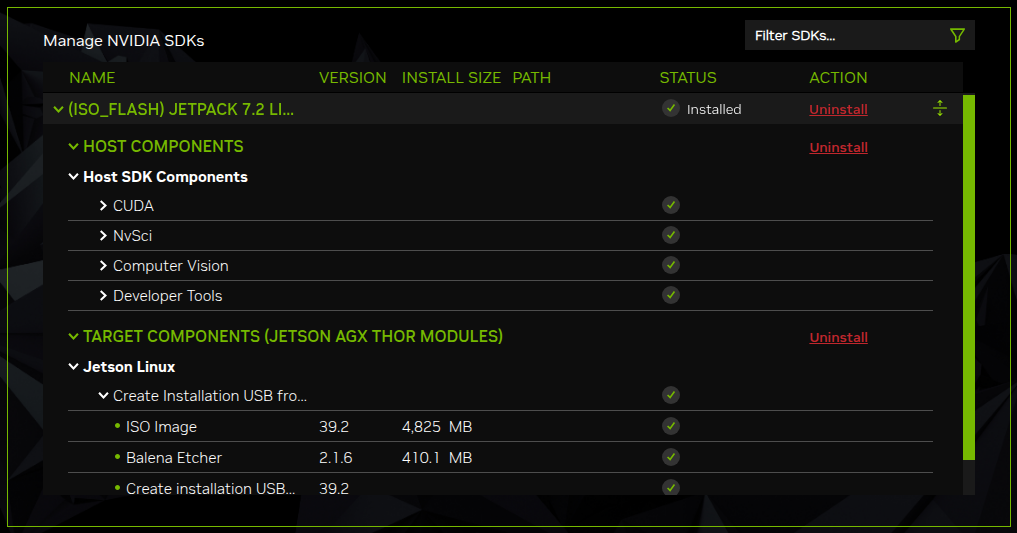Click the NAME column header

pyautogui.click(x=92, y=78)
